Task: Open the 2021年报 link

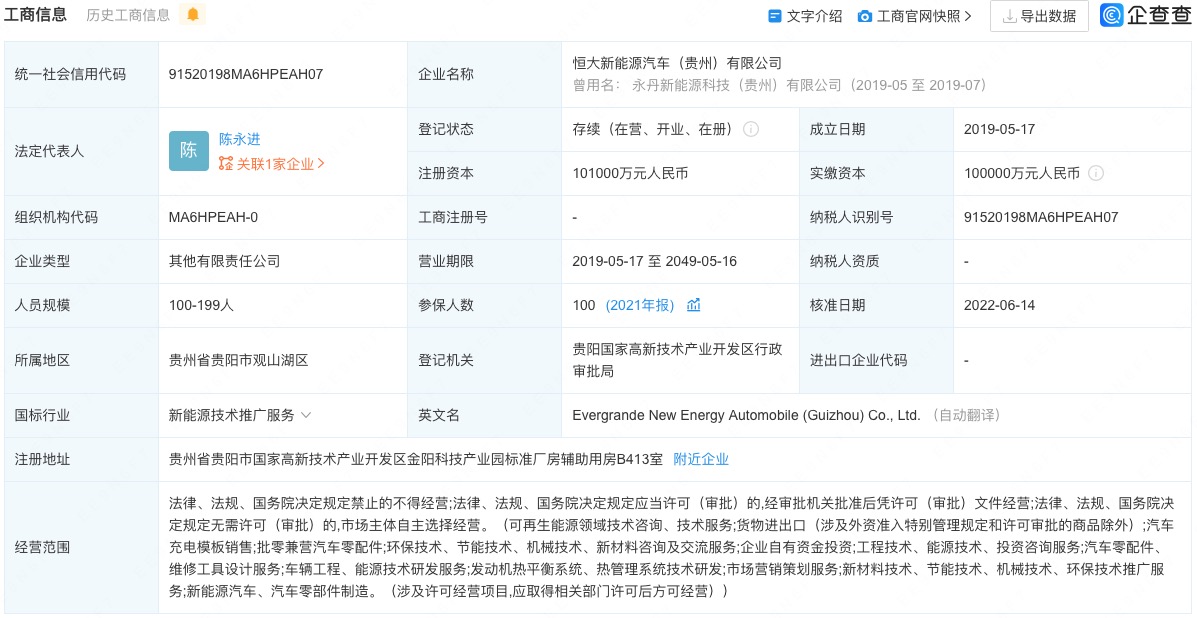Action: click(x=640, y=305)
